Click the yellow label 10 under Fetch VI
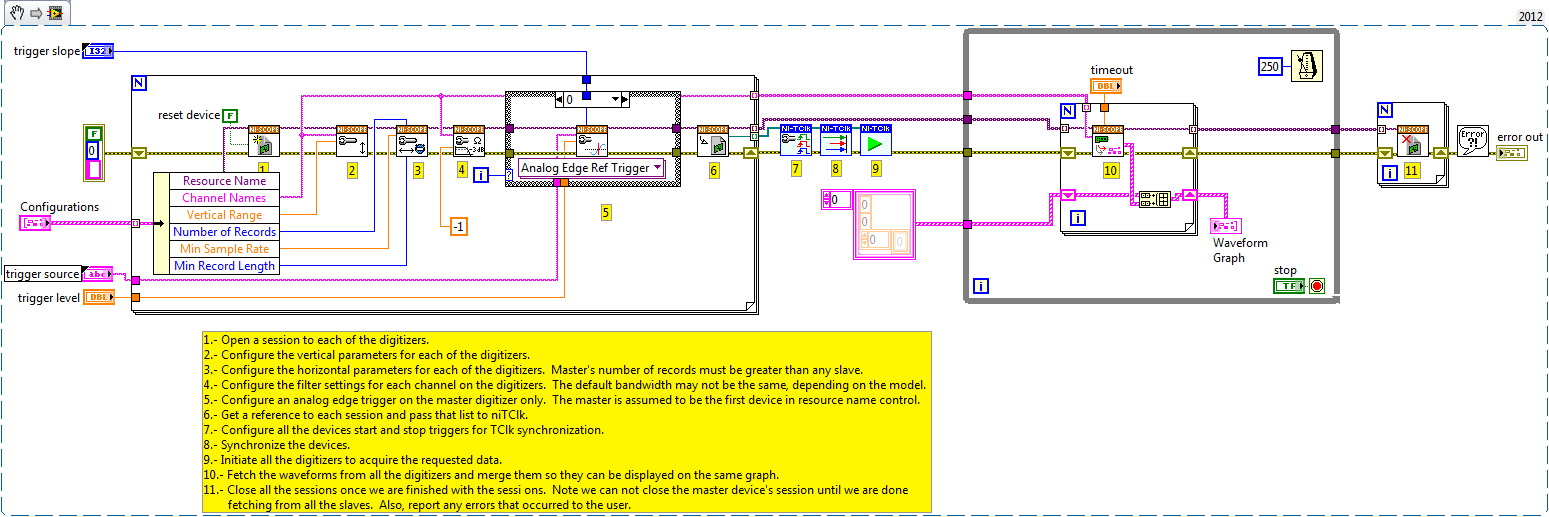Image resolution: width=1549 pixels, height=517 pixels. (x=1111, y=171)
